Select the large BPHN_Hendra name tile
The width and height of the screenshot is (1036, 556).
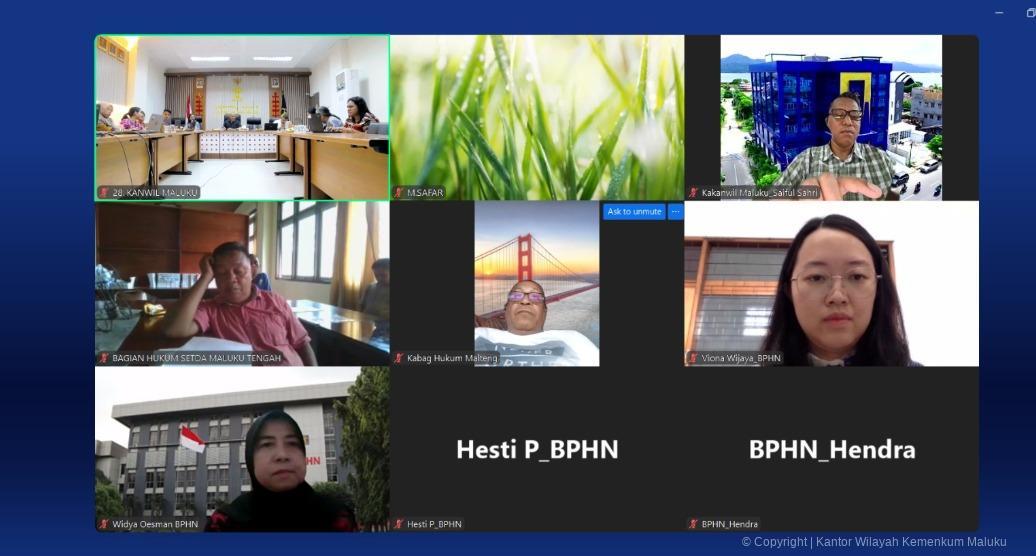[x=831, y=449]
